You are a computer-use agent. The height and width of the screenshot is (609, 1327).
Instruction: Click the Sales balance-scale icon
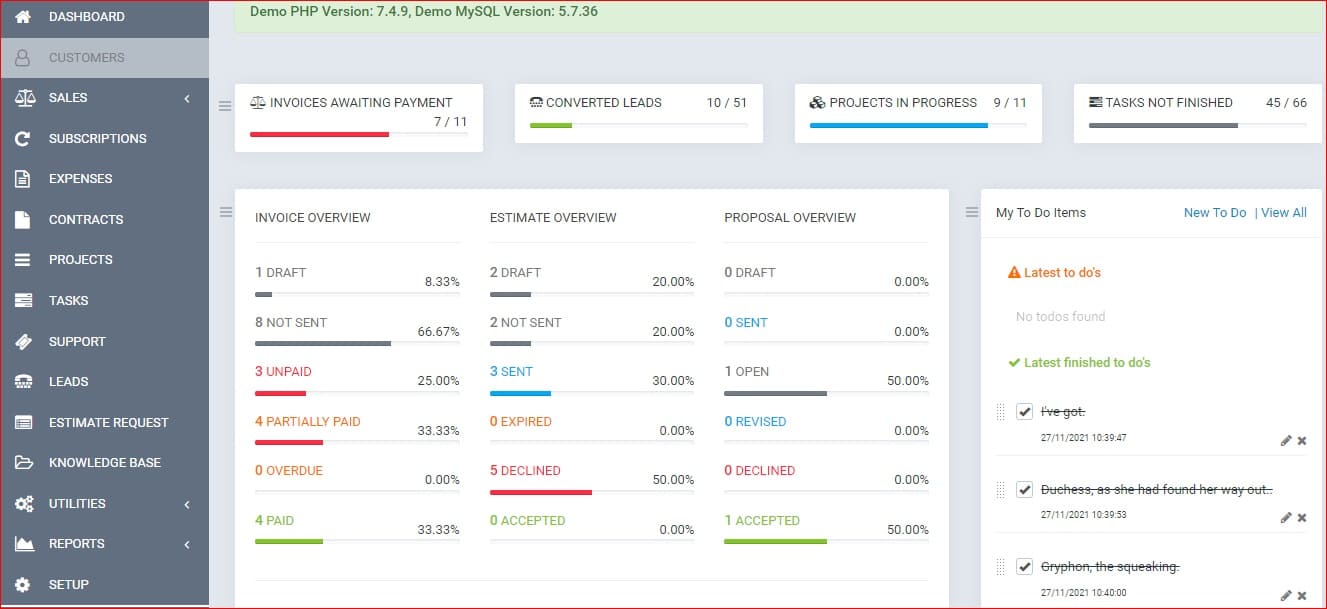pyautogui.click(x=23, y=98)
